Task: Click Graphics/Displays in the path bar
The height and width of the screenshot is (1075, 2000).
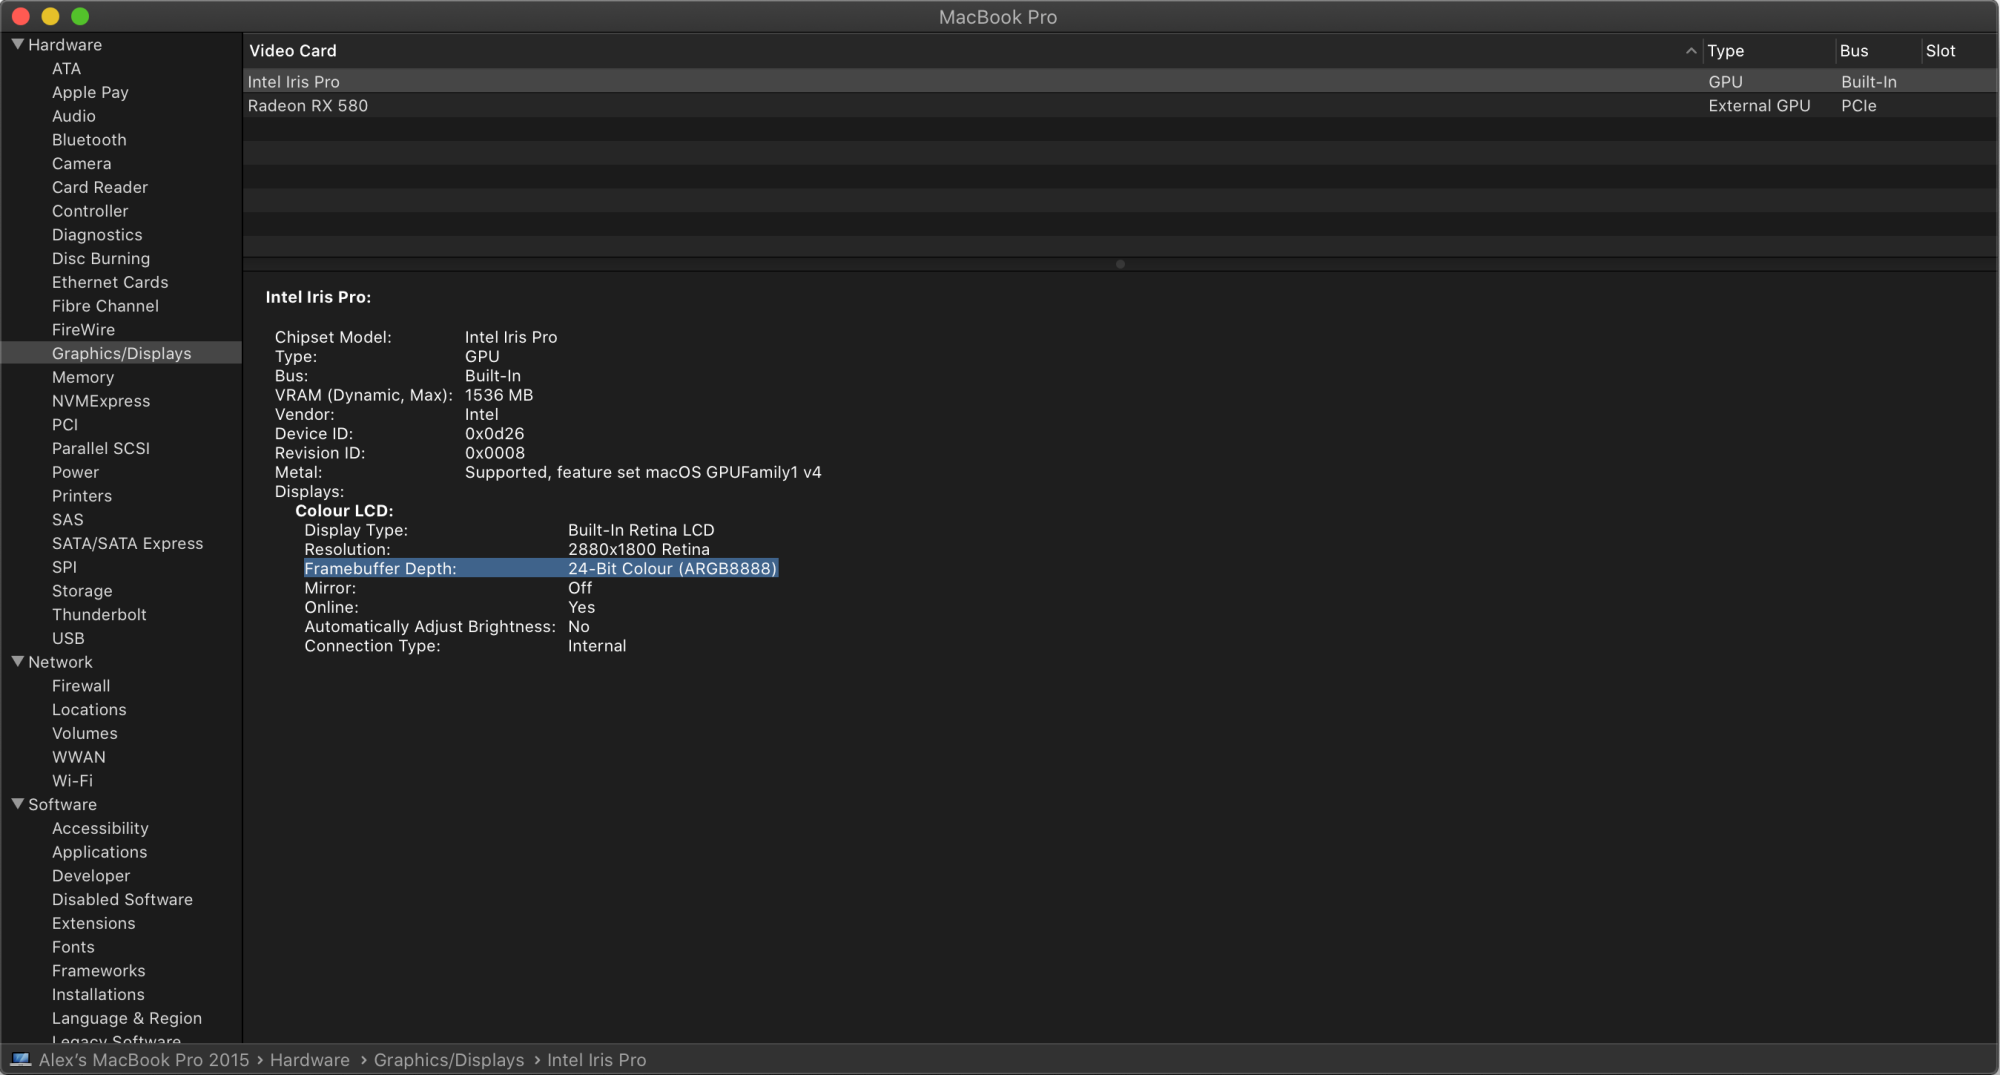Action: [x=449, y=1060]
